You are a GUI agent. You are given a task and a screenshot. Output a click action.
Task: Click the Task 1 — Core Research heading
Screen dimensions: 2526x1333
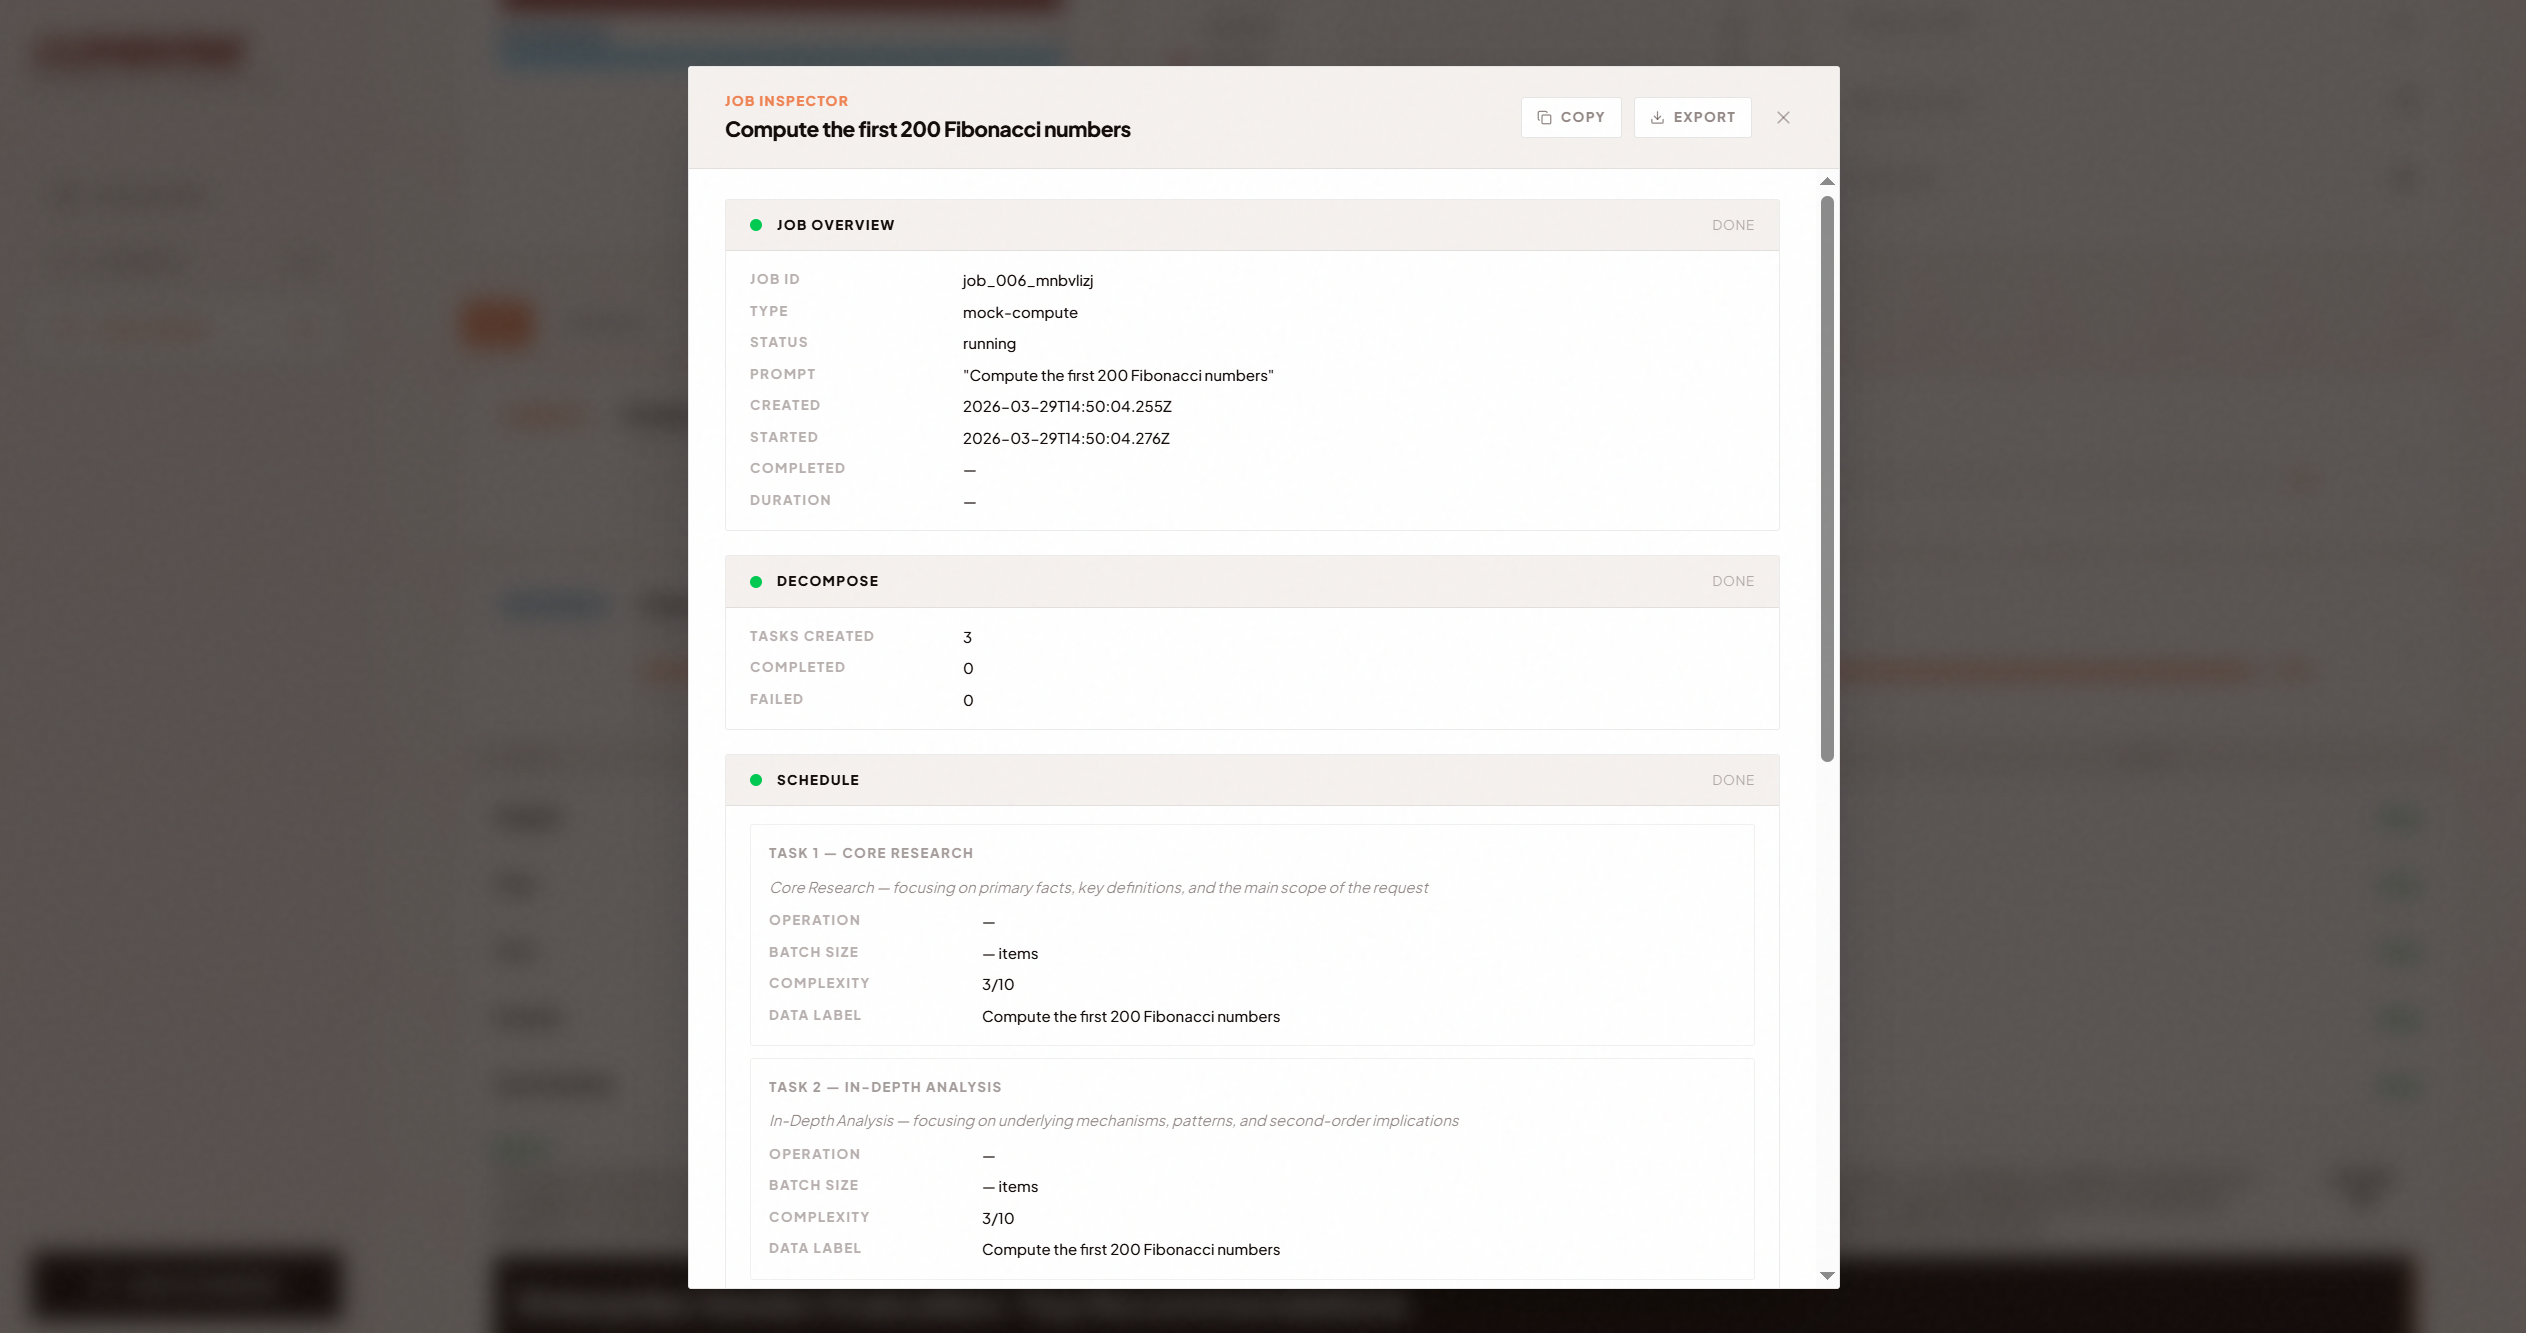[870, 853]
